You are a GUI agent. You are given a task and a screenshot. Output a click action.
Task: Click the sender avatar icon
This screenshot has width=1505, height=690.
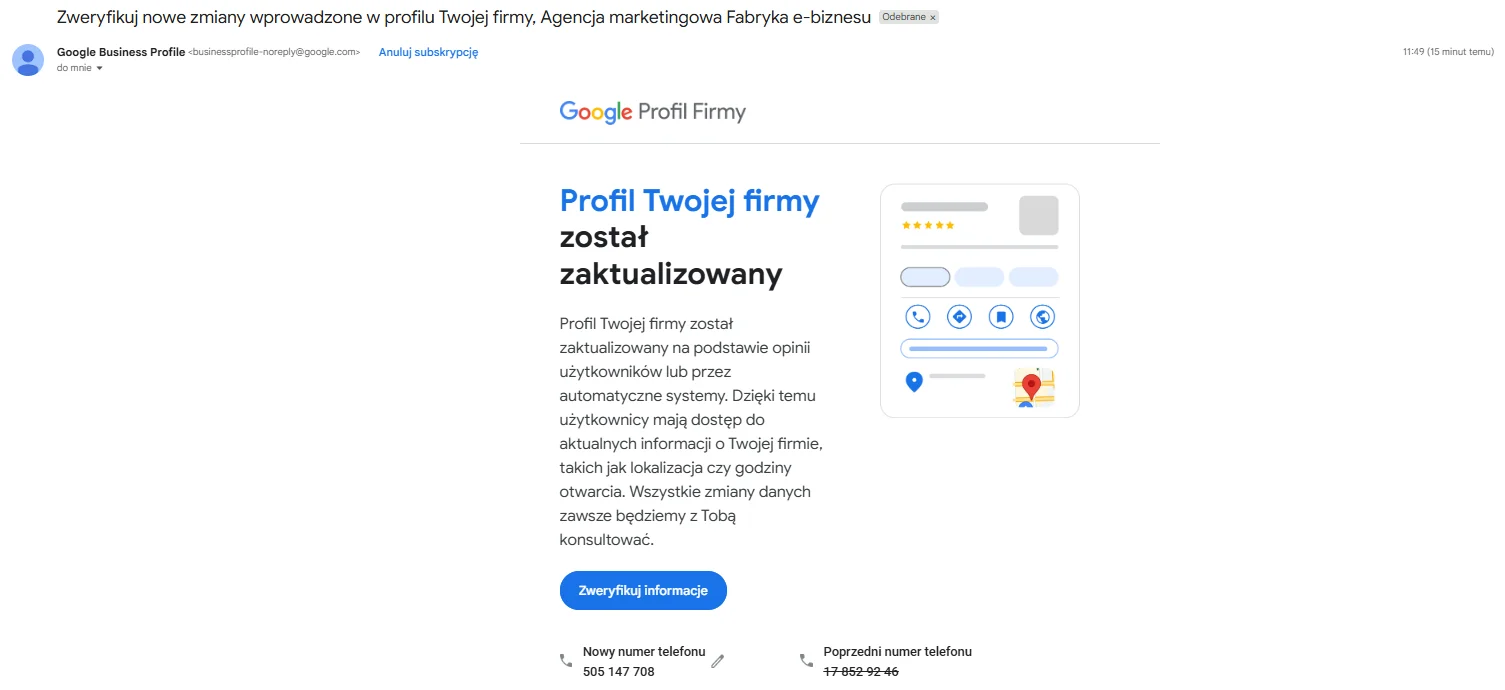click(28, 60)
